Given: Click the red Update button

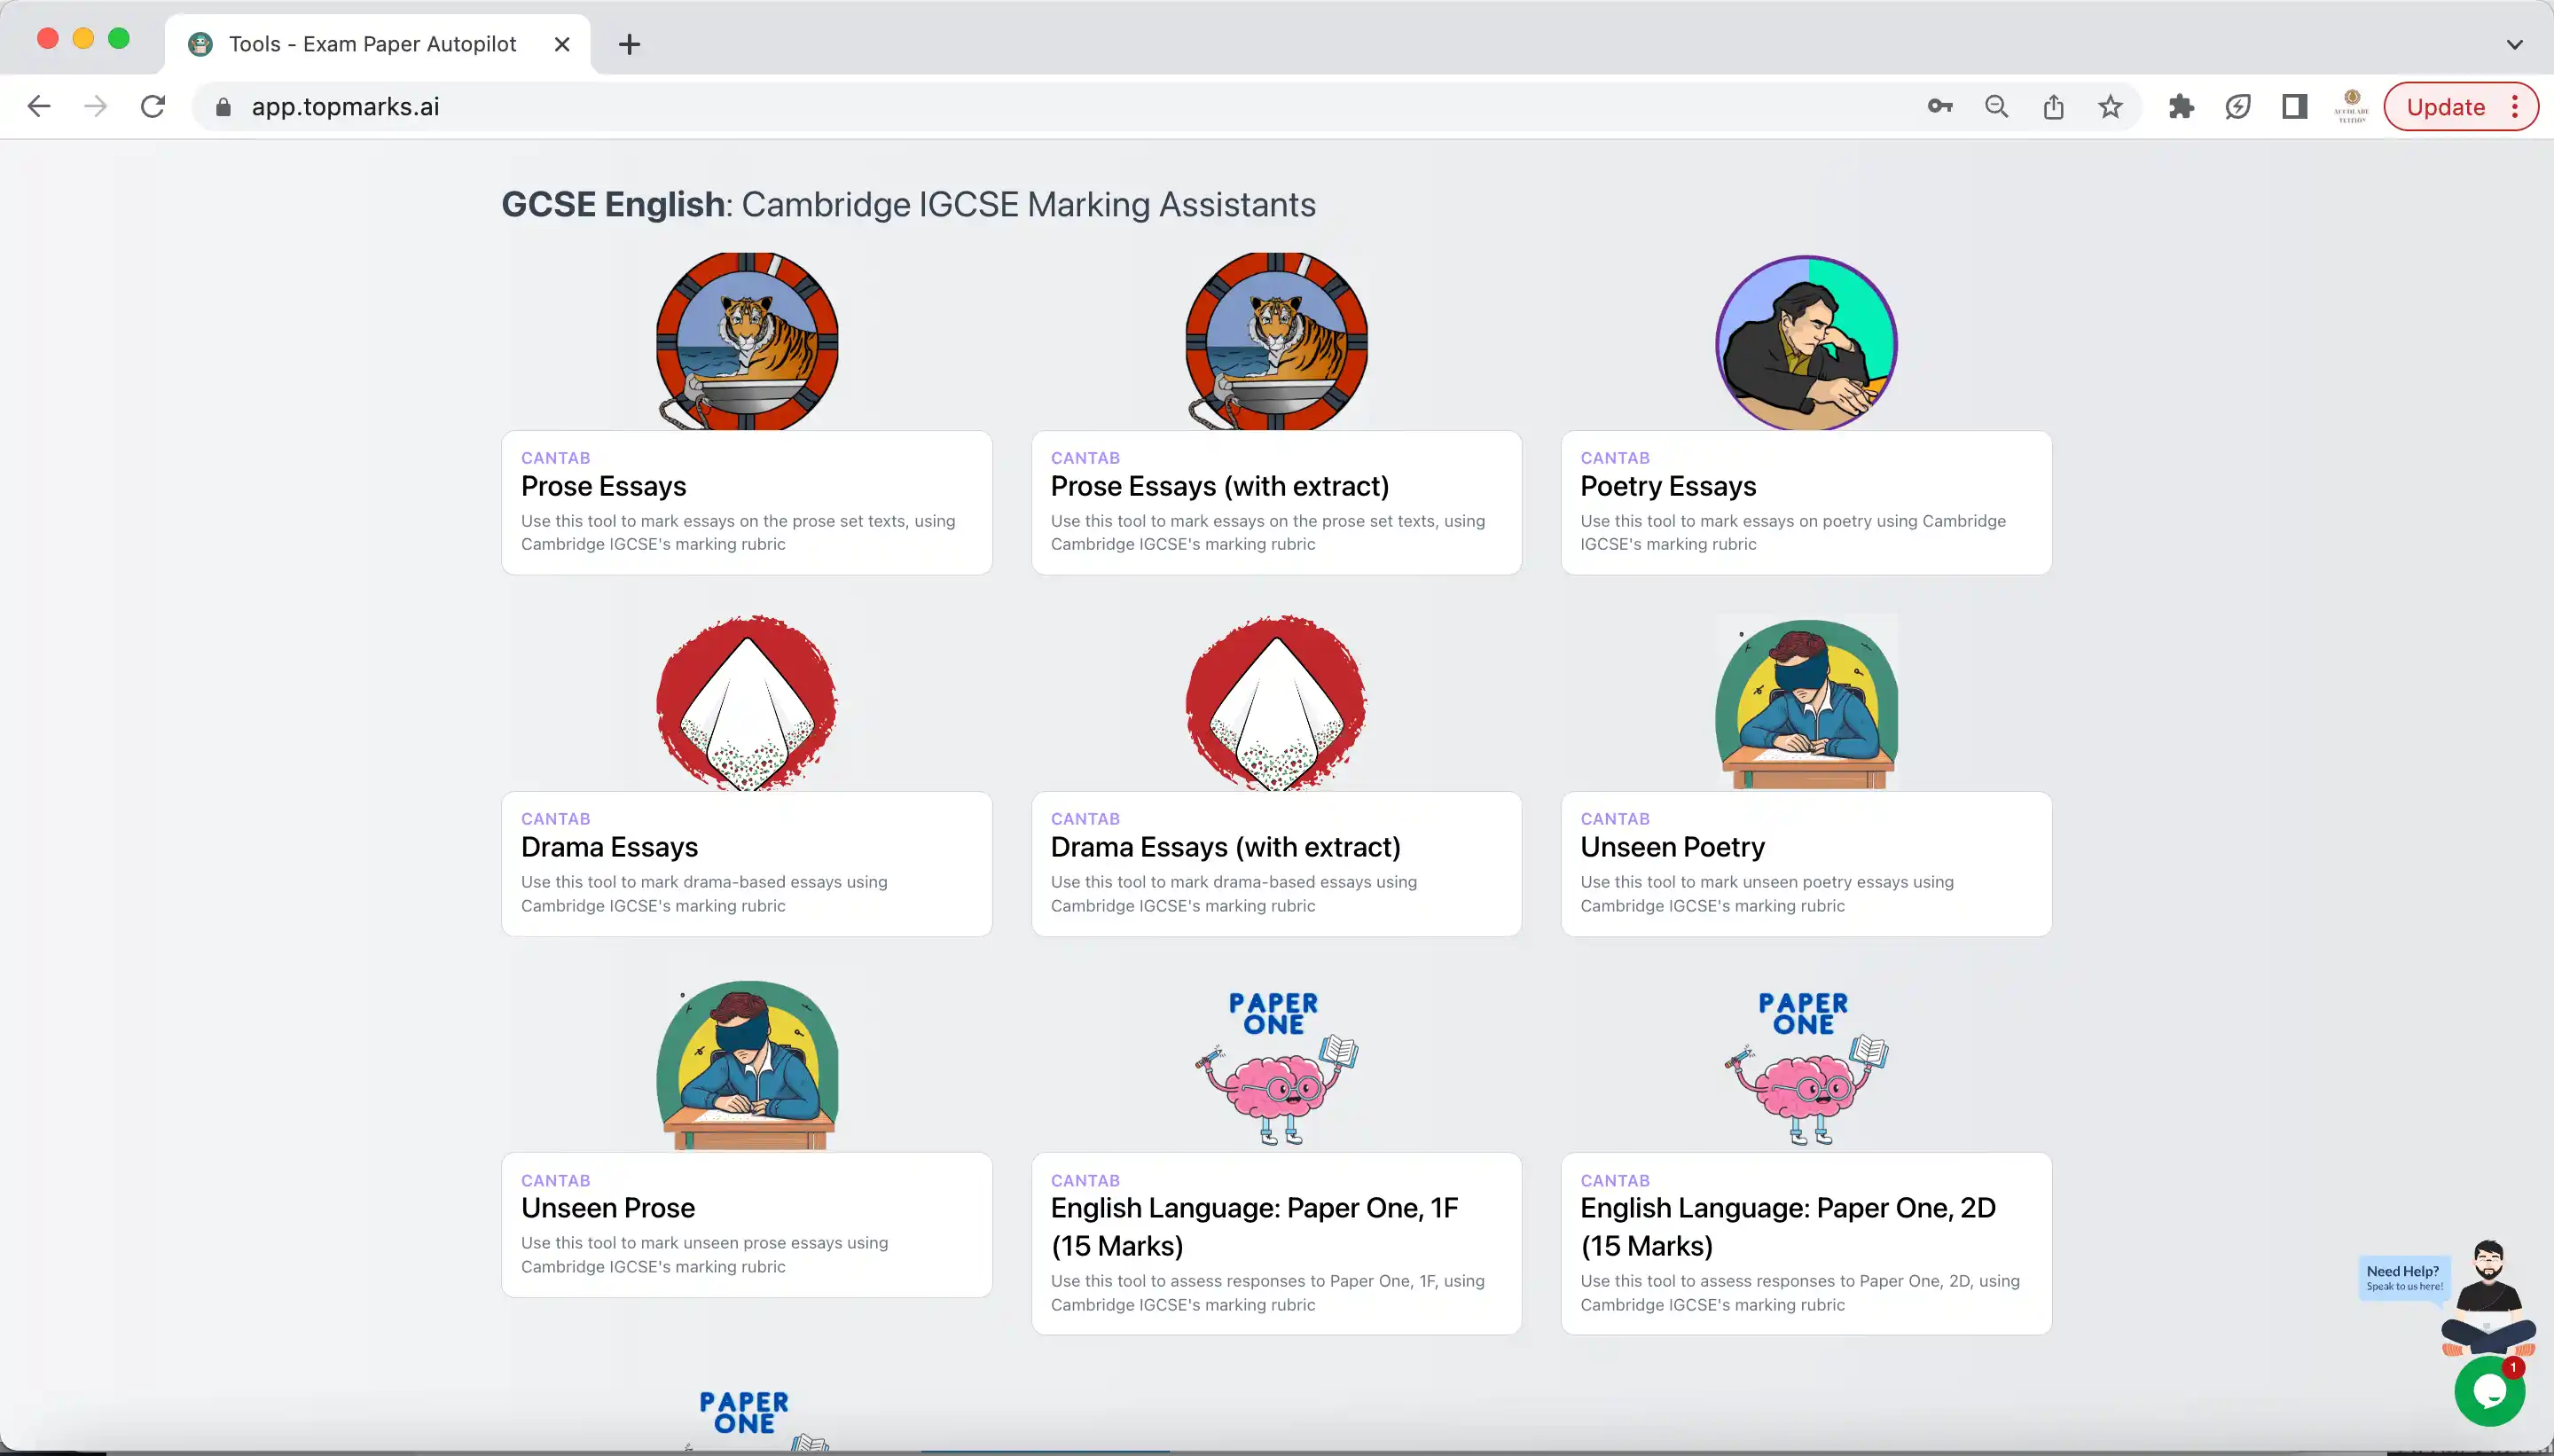Looking at the screenshot, I should (x=2446, y=106).
